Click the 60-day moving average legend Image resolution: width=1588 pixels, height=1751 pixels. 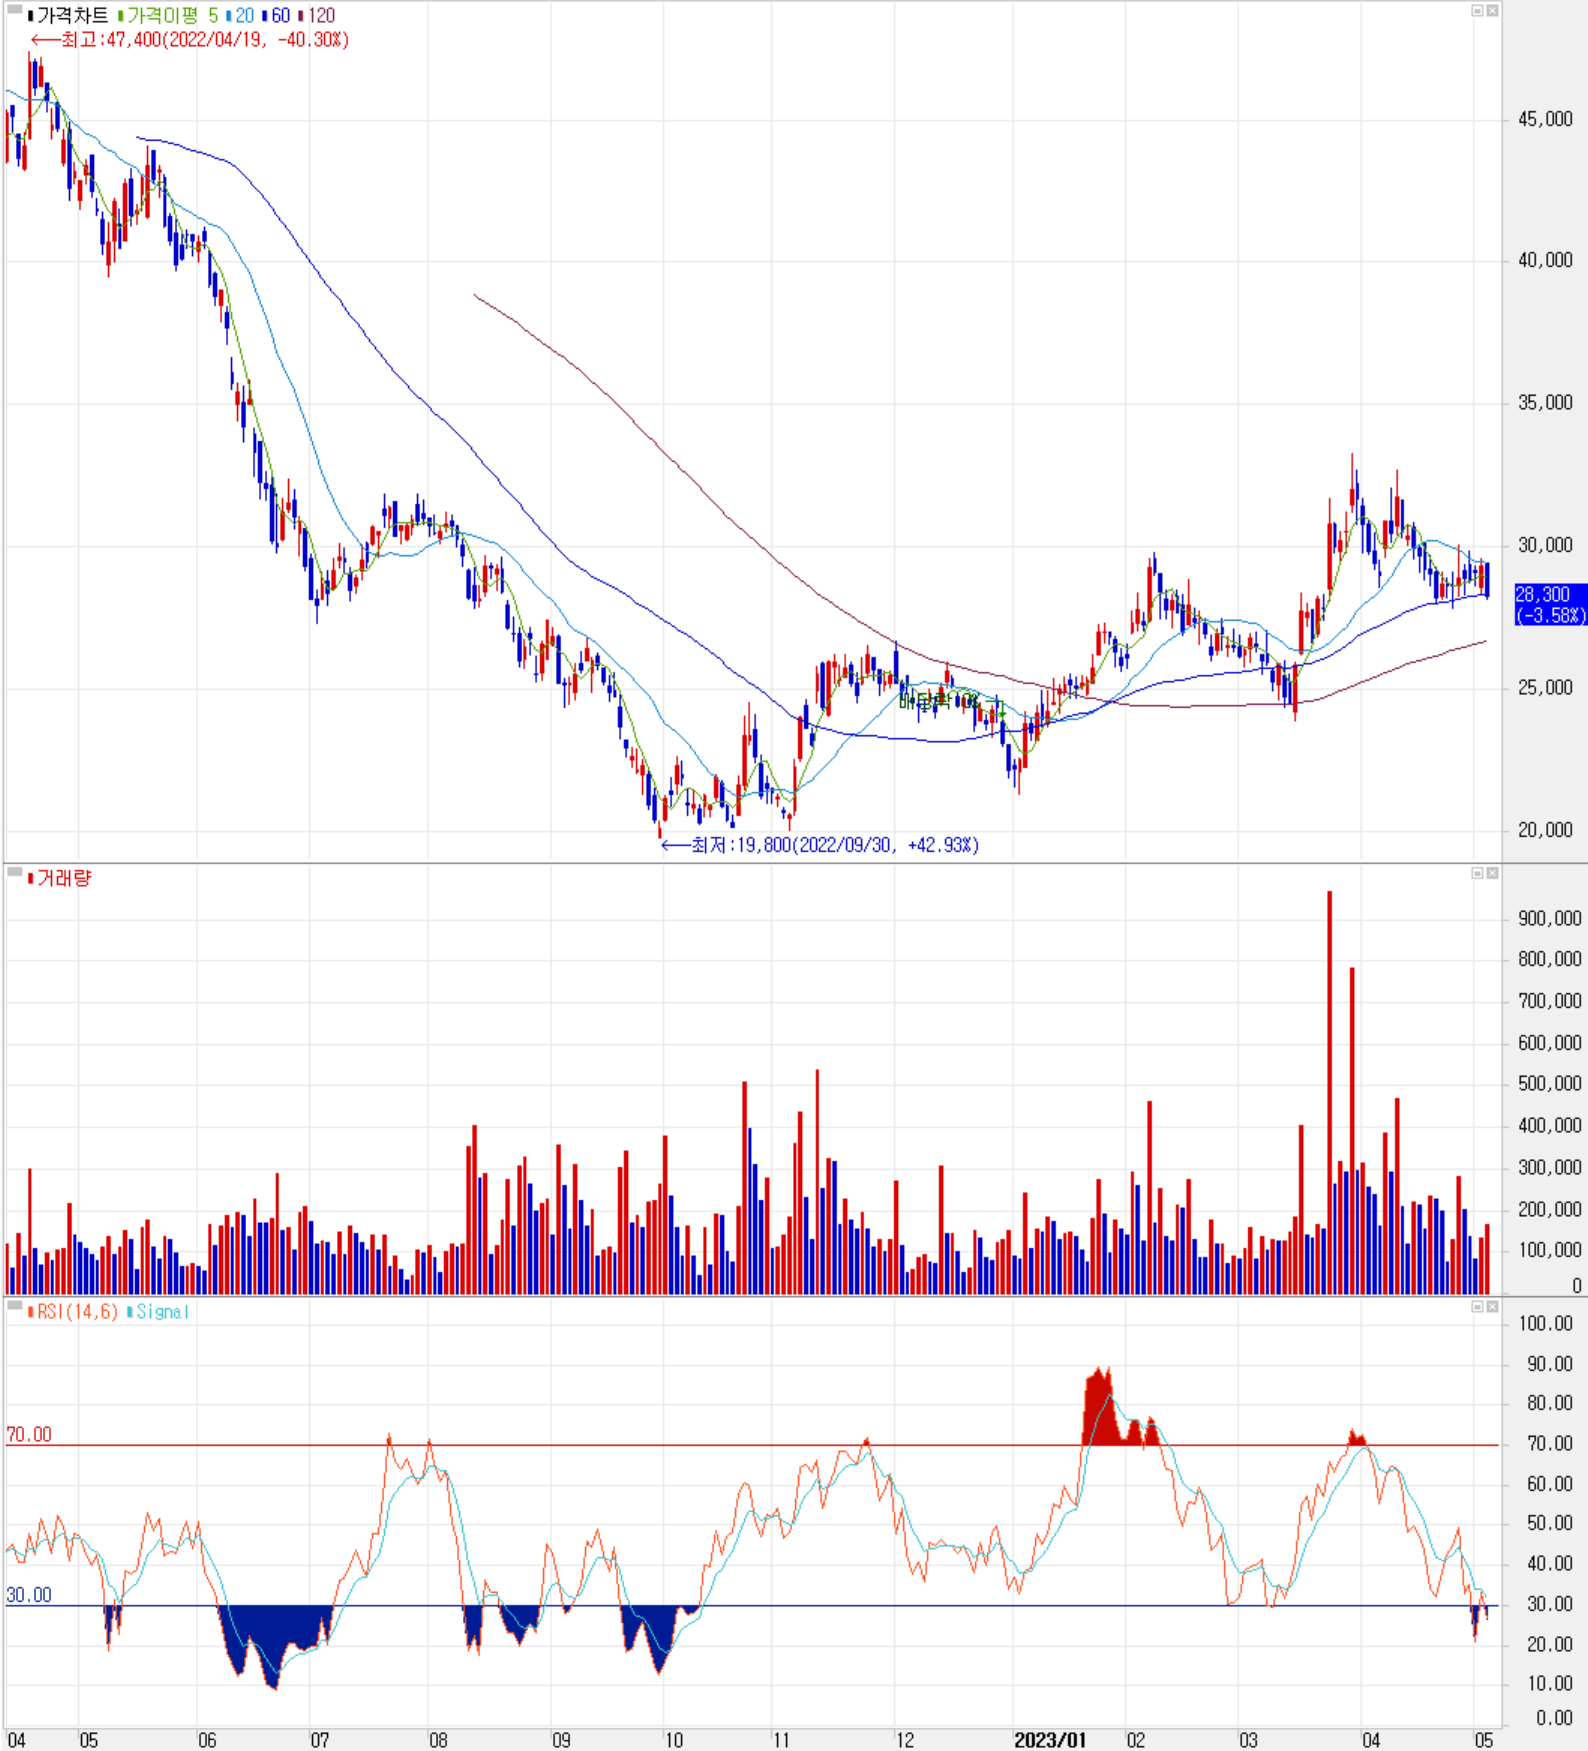277,16
